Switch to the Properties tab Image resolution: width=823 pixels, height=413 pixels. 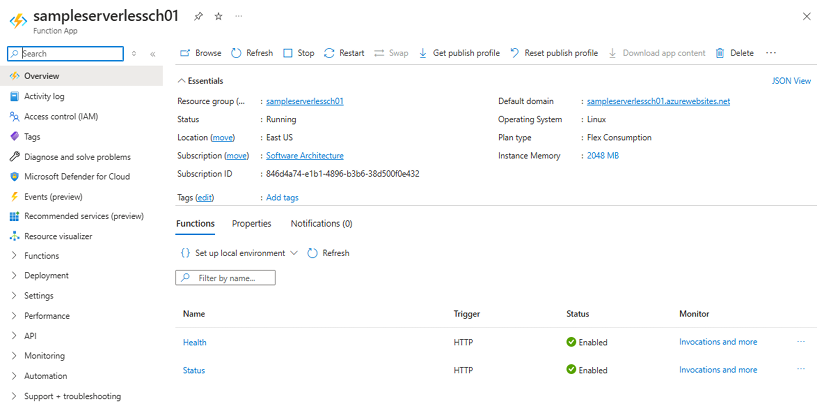251,224
